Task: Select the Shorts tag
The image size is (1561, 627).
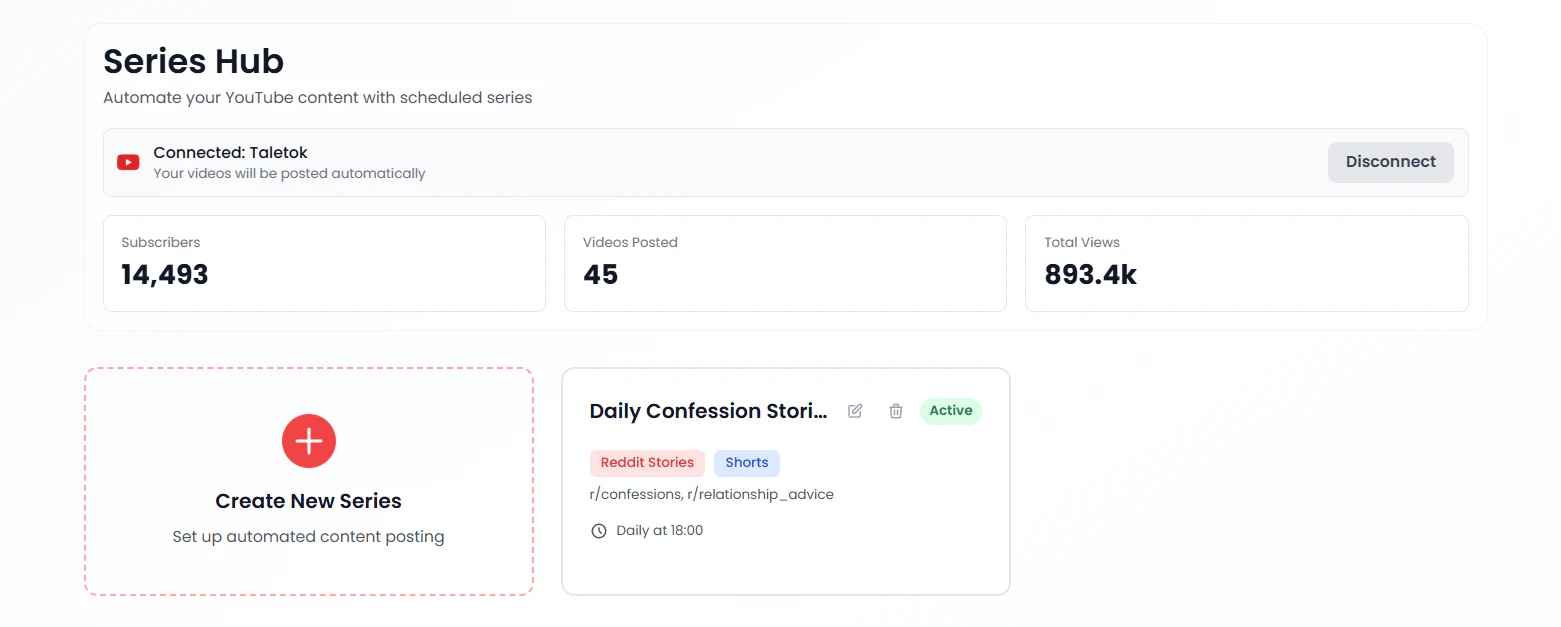Action: coord(746,463)
